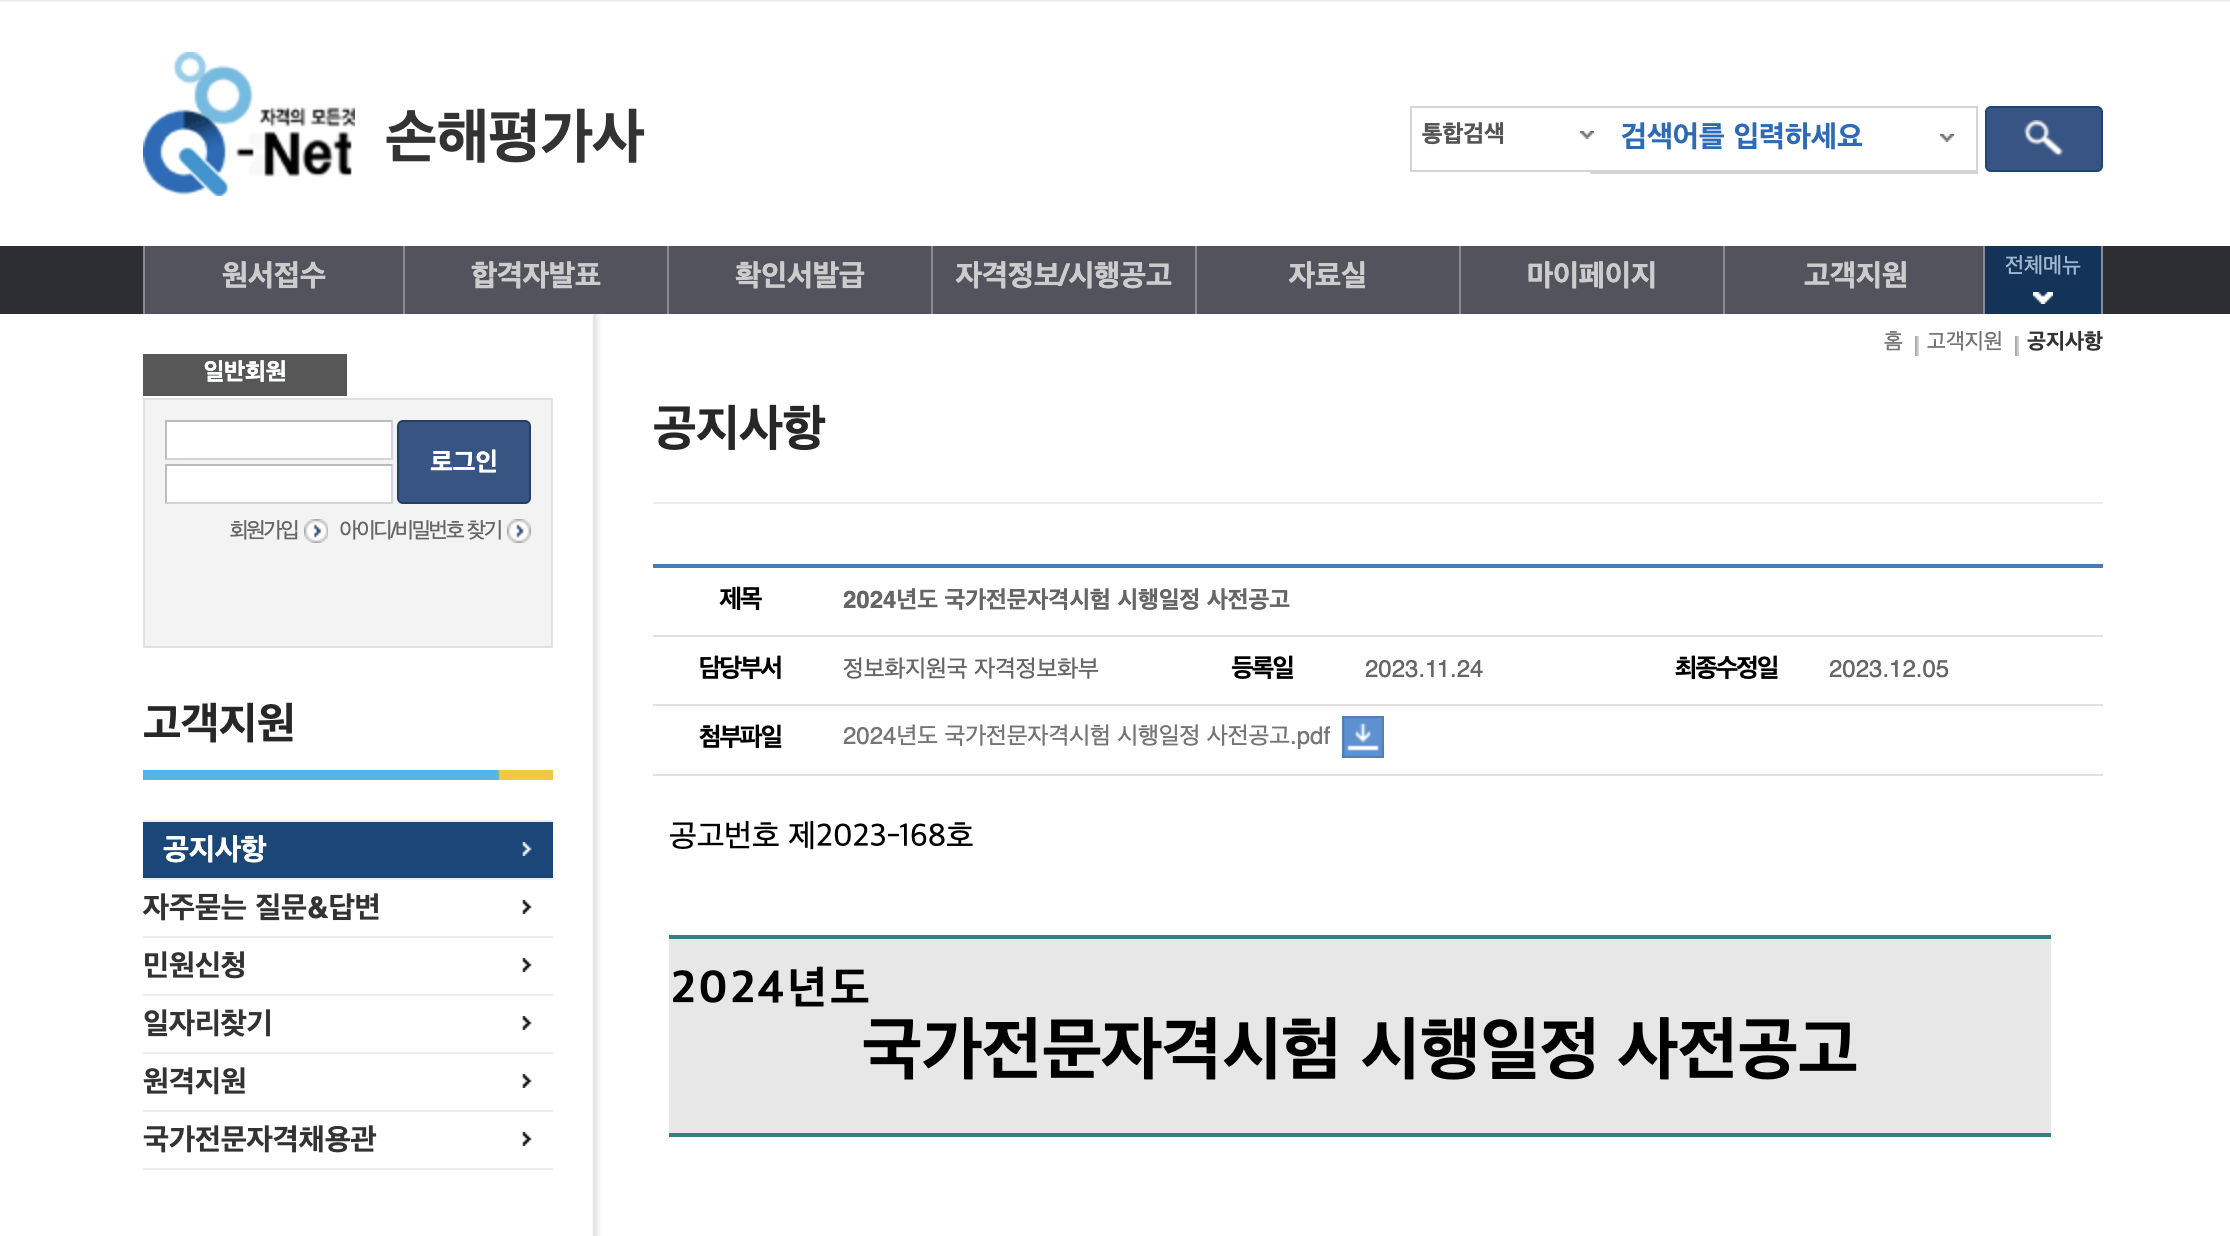Click the blue search magnifier button
The width and height of the screenshot is (2230, 1236).
pyautogui.click(x=2042, y=139)
